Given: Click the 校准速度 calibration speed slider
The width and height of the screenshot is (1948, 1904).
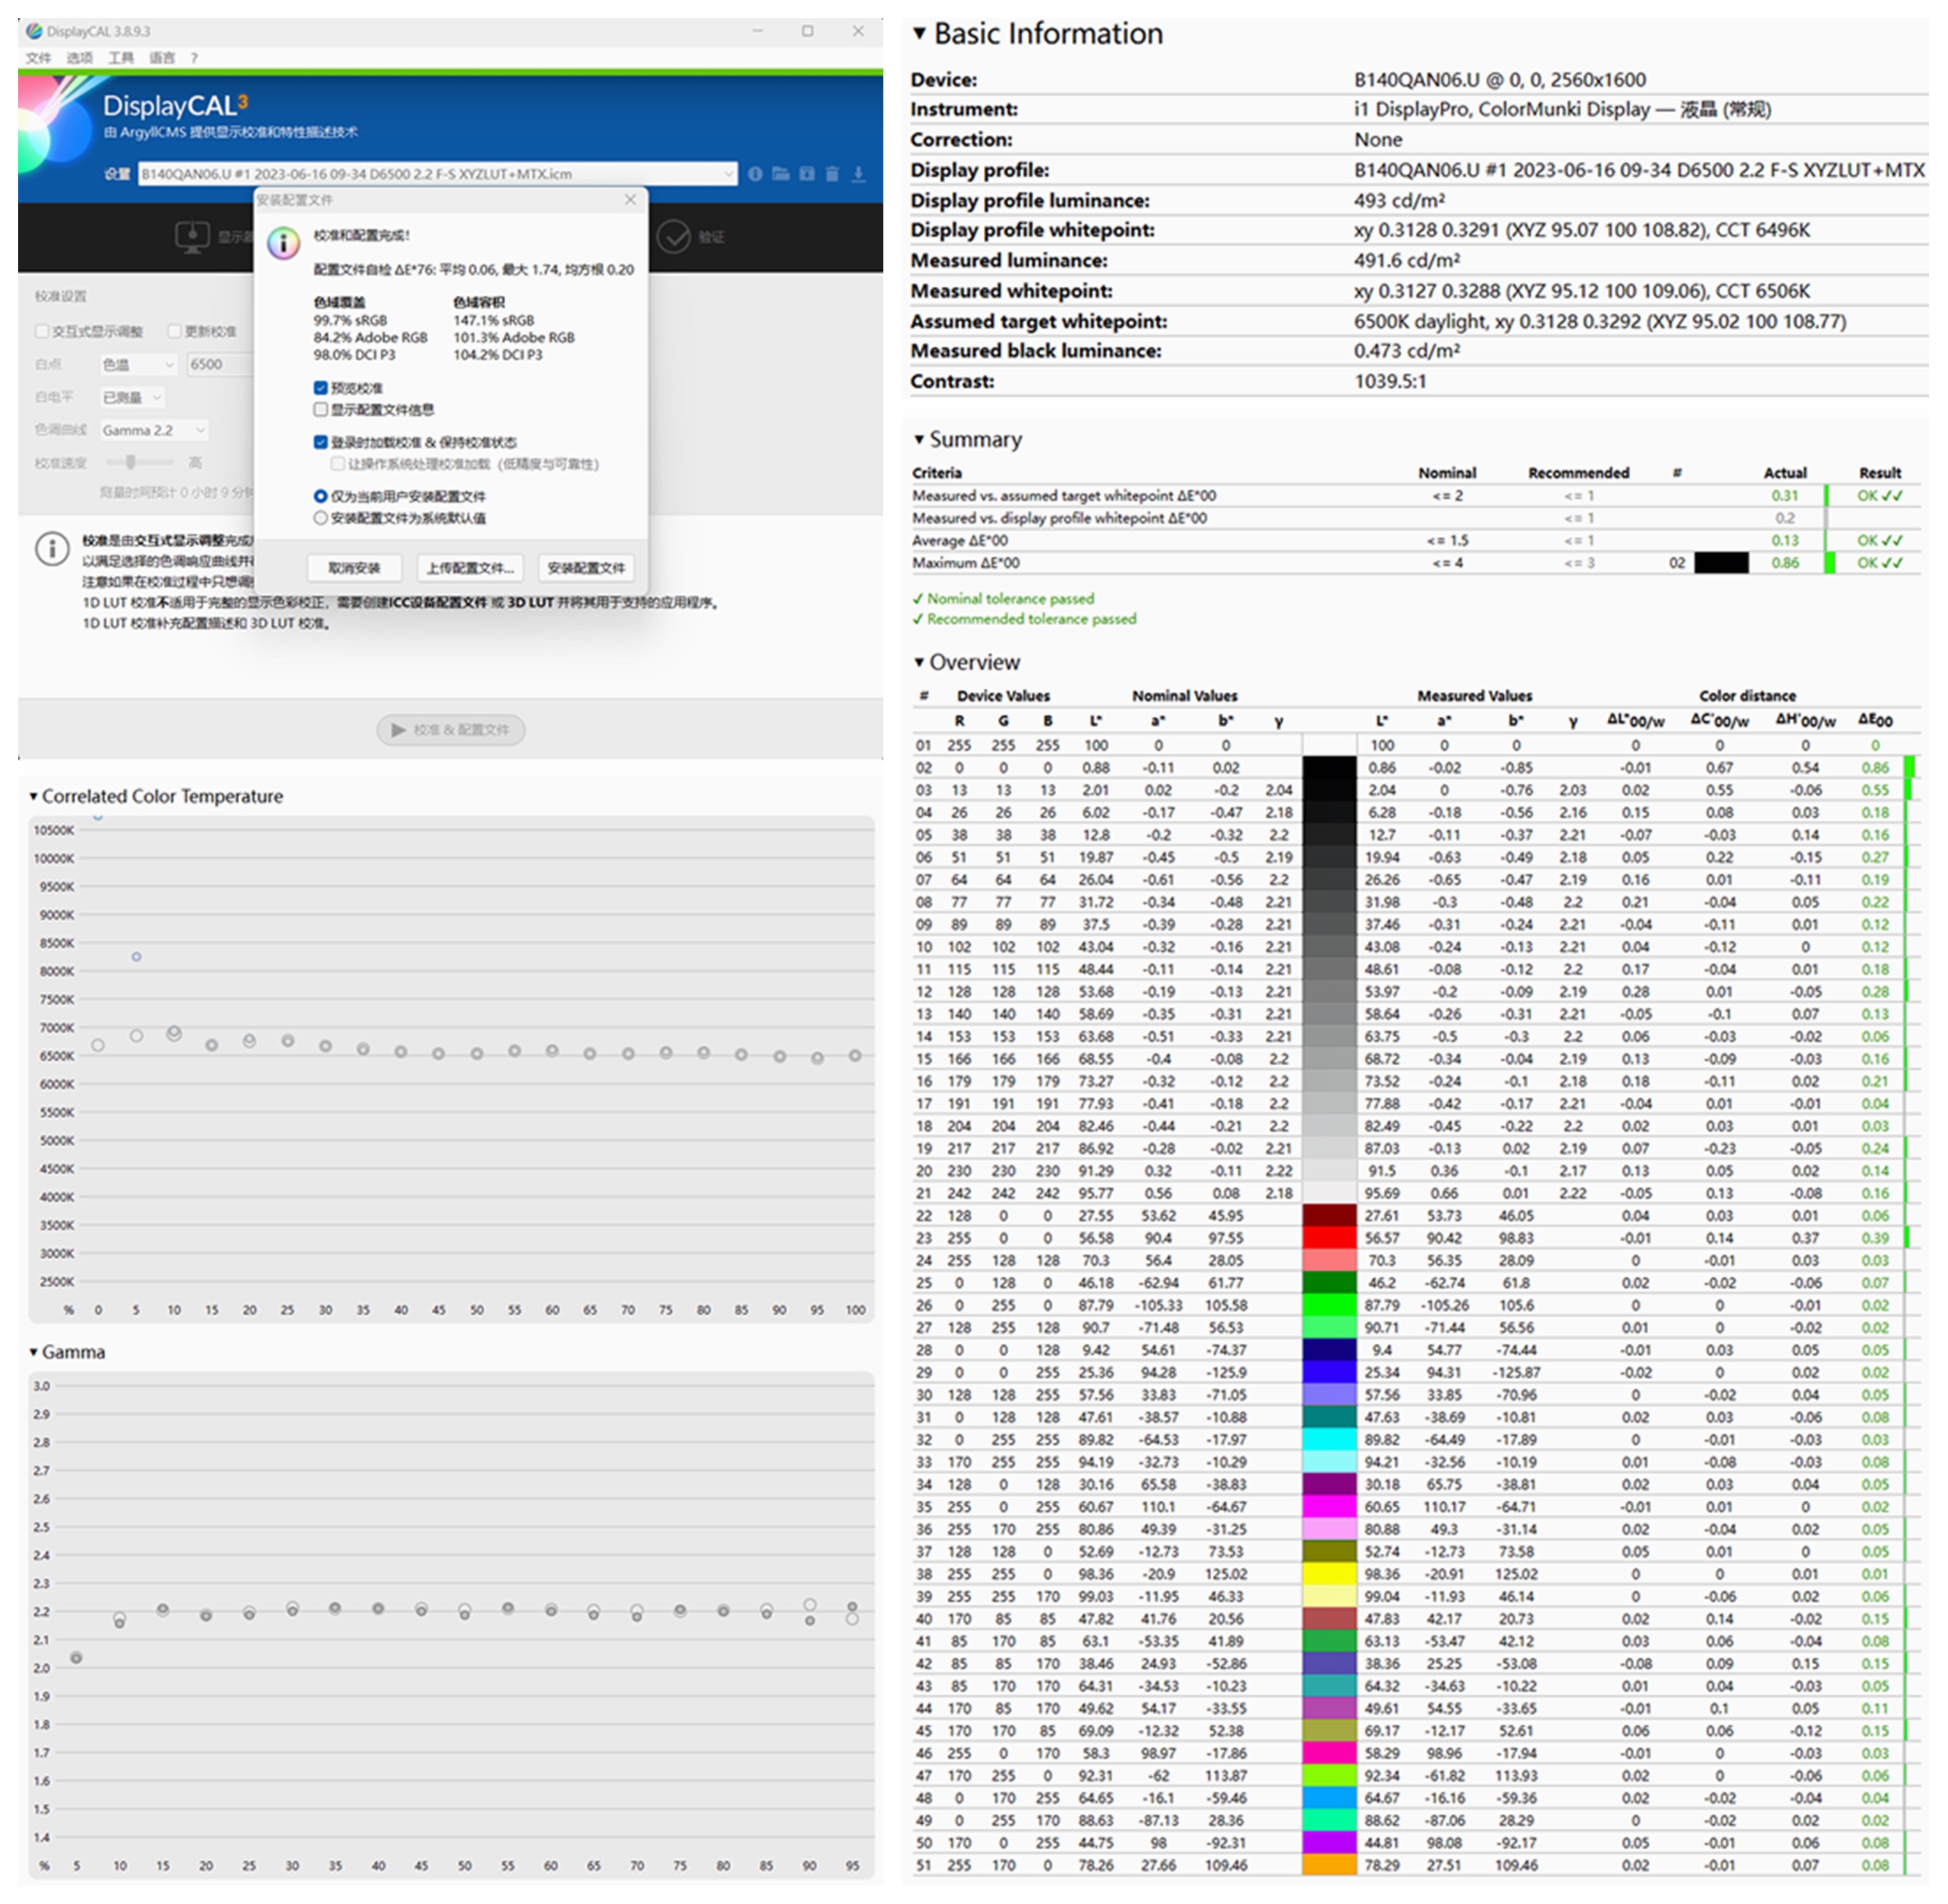Looking at the screenshot, I should coord(131,462).
